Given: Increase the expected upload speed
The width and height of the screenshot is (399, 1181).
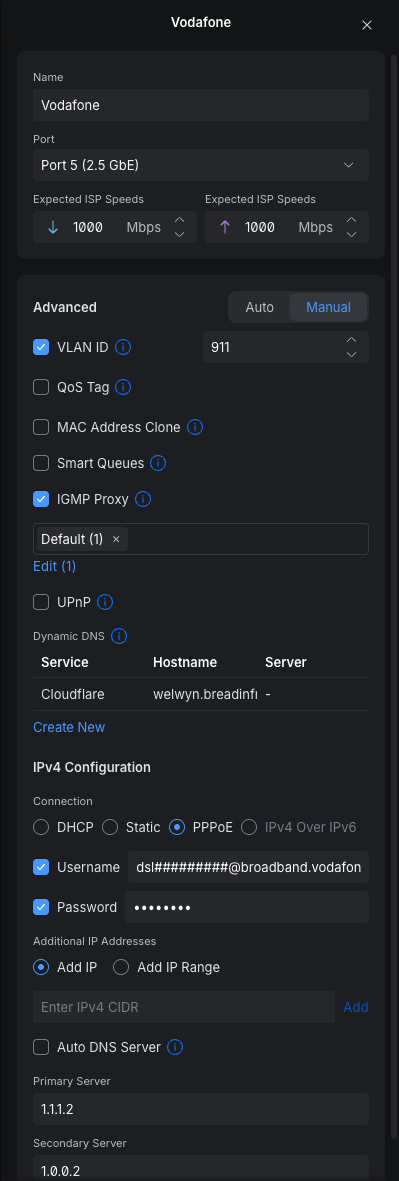Looking at the screenshot, I should click(351, 220).
